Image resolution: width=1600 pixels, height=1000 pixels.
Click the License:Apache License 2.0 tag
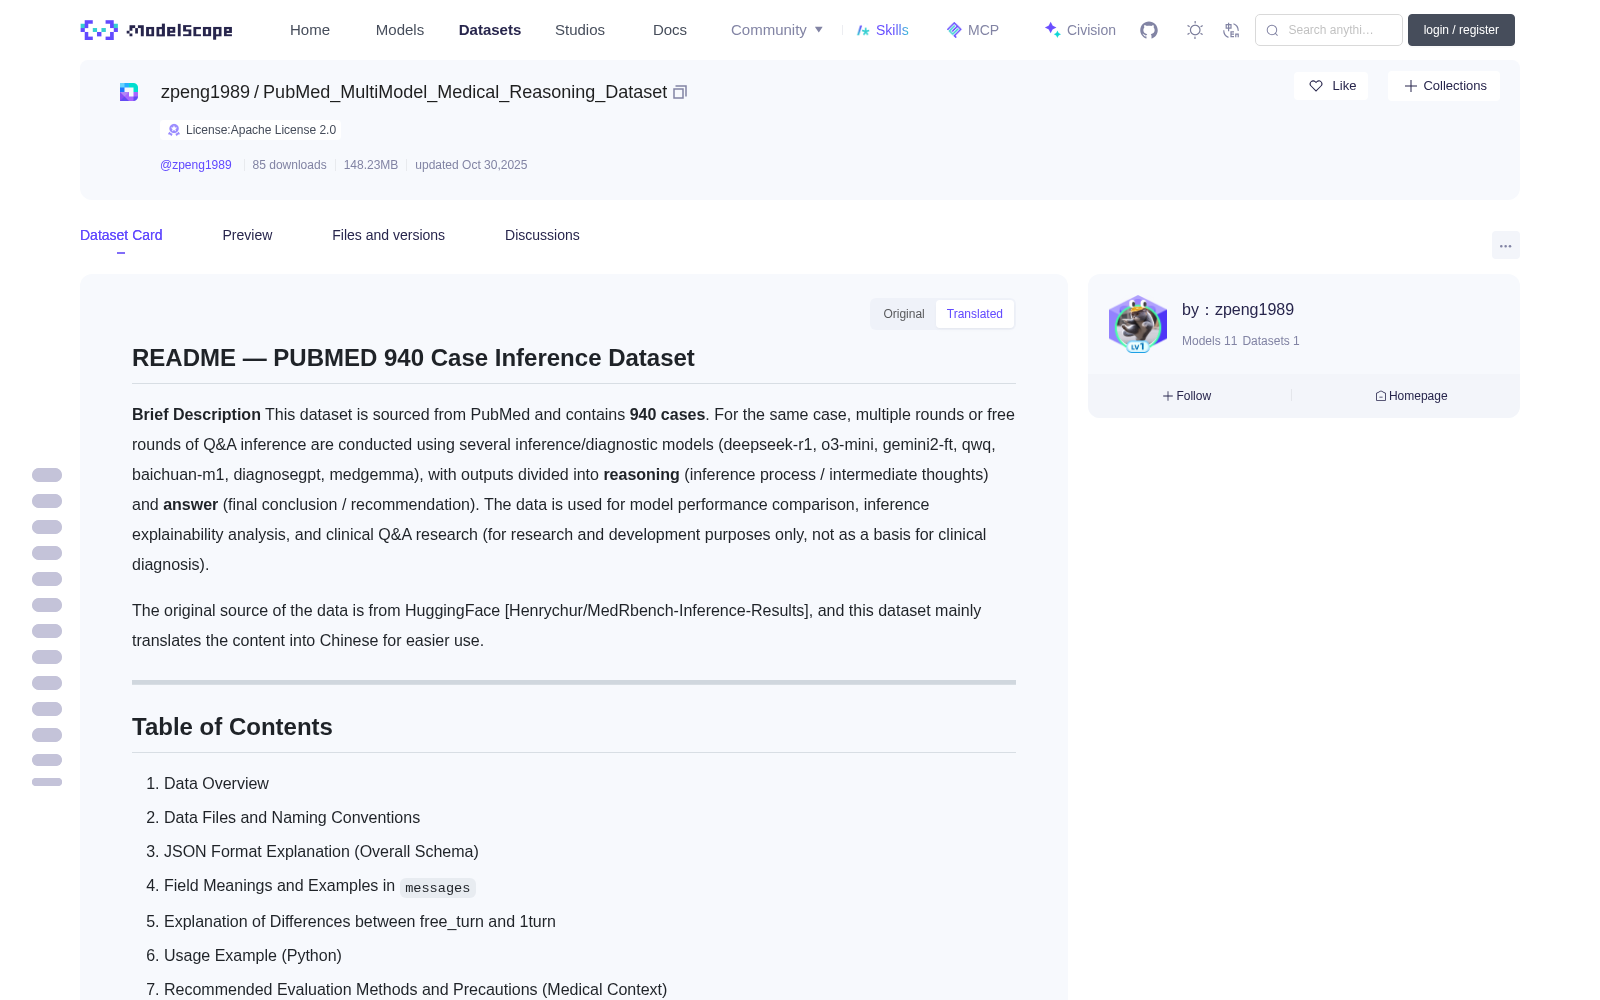pos(251,130)
